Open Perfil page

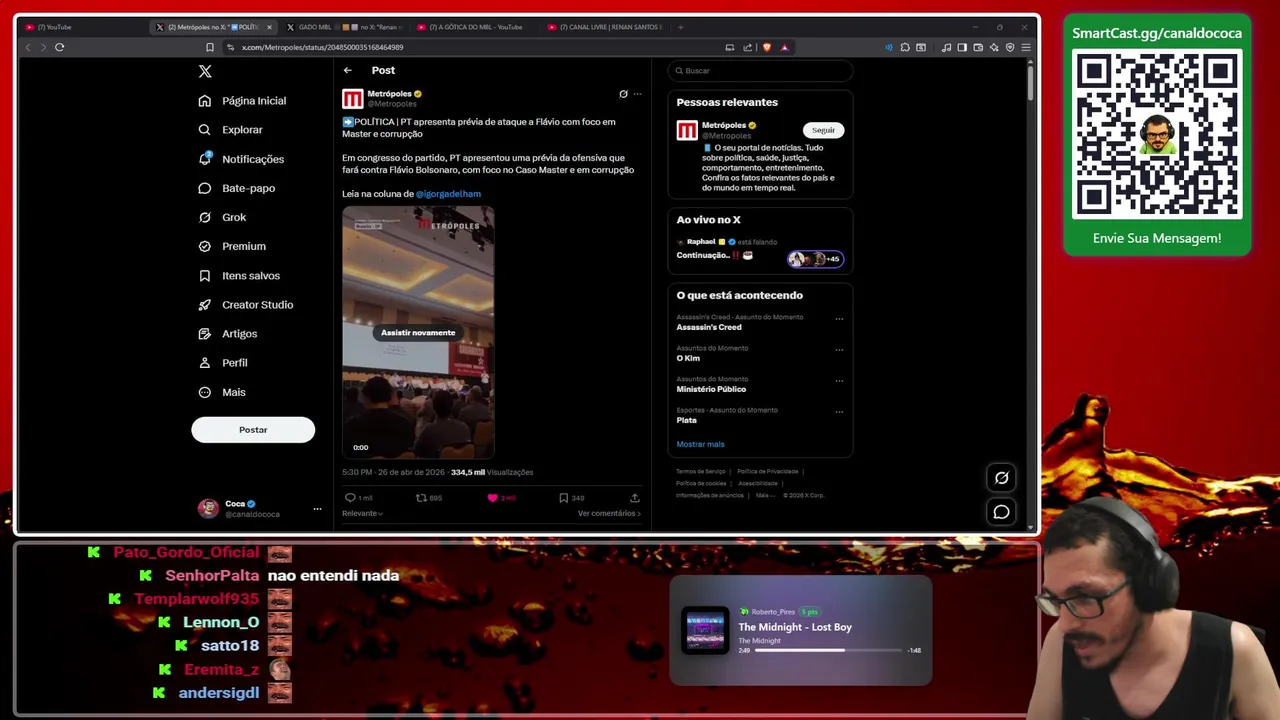(x=223, y=363)
